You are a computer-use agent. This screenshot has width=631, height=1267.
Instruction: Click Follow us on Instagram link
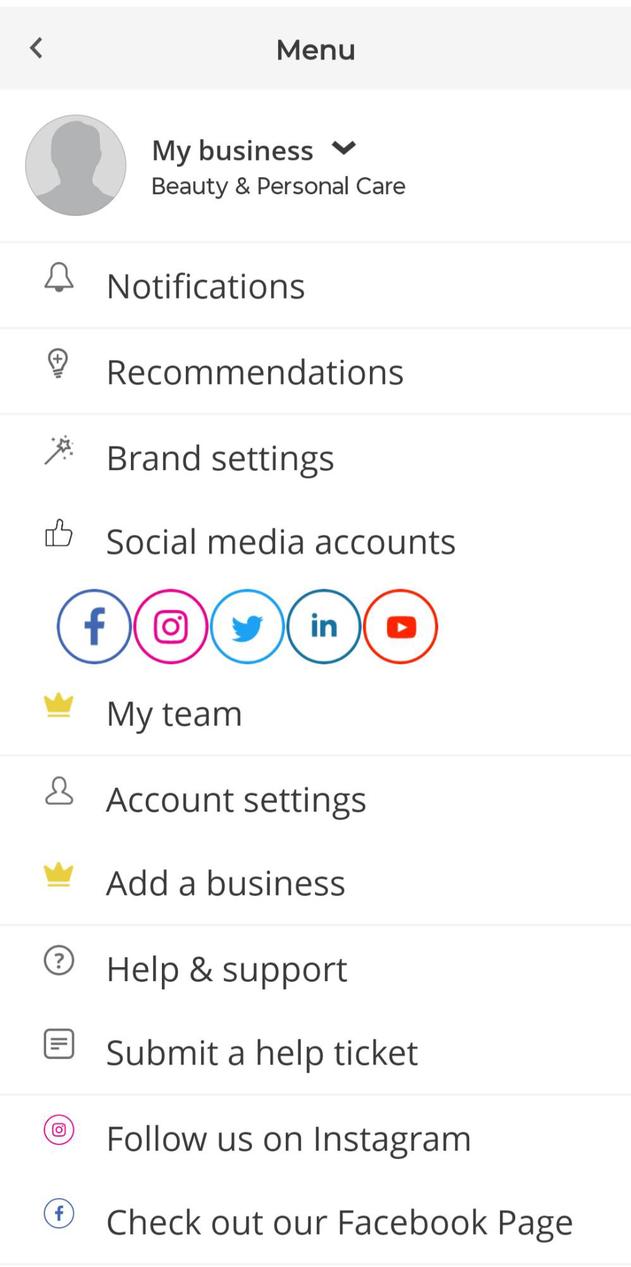pyautogui.click(x=288, y=1138)
